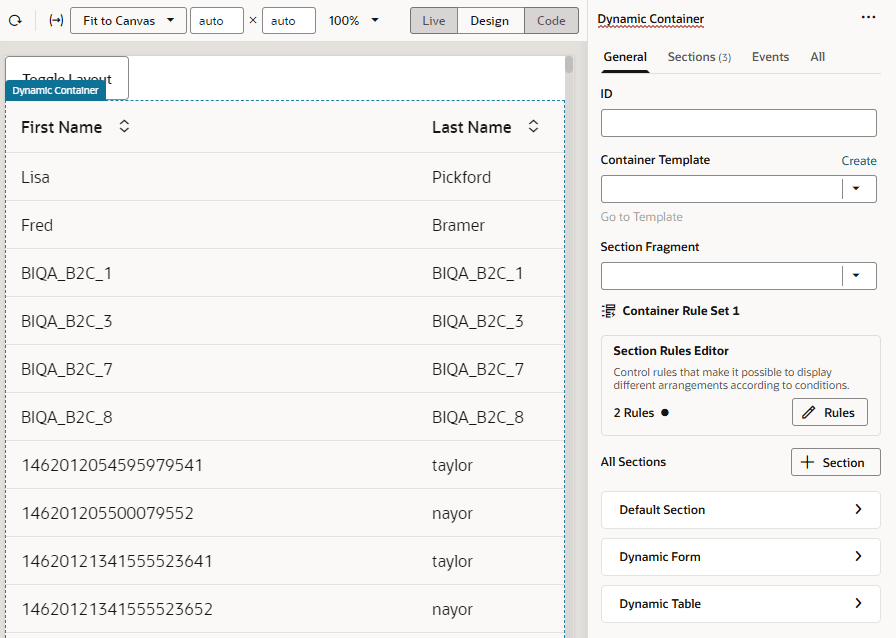Click the Last Name column sort icon

pyautogui.click(x=533, y=126)
